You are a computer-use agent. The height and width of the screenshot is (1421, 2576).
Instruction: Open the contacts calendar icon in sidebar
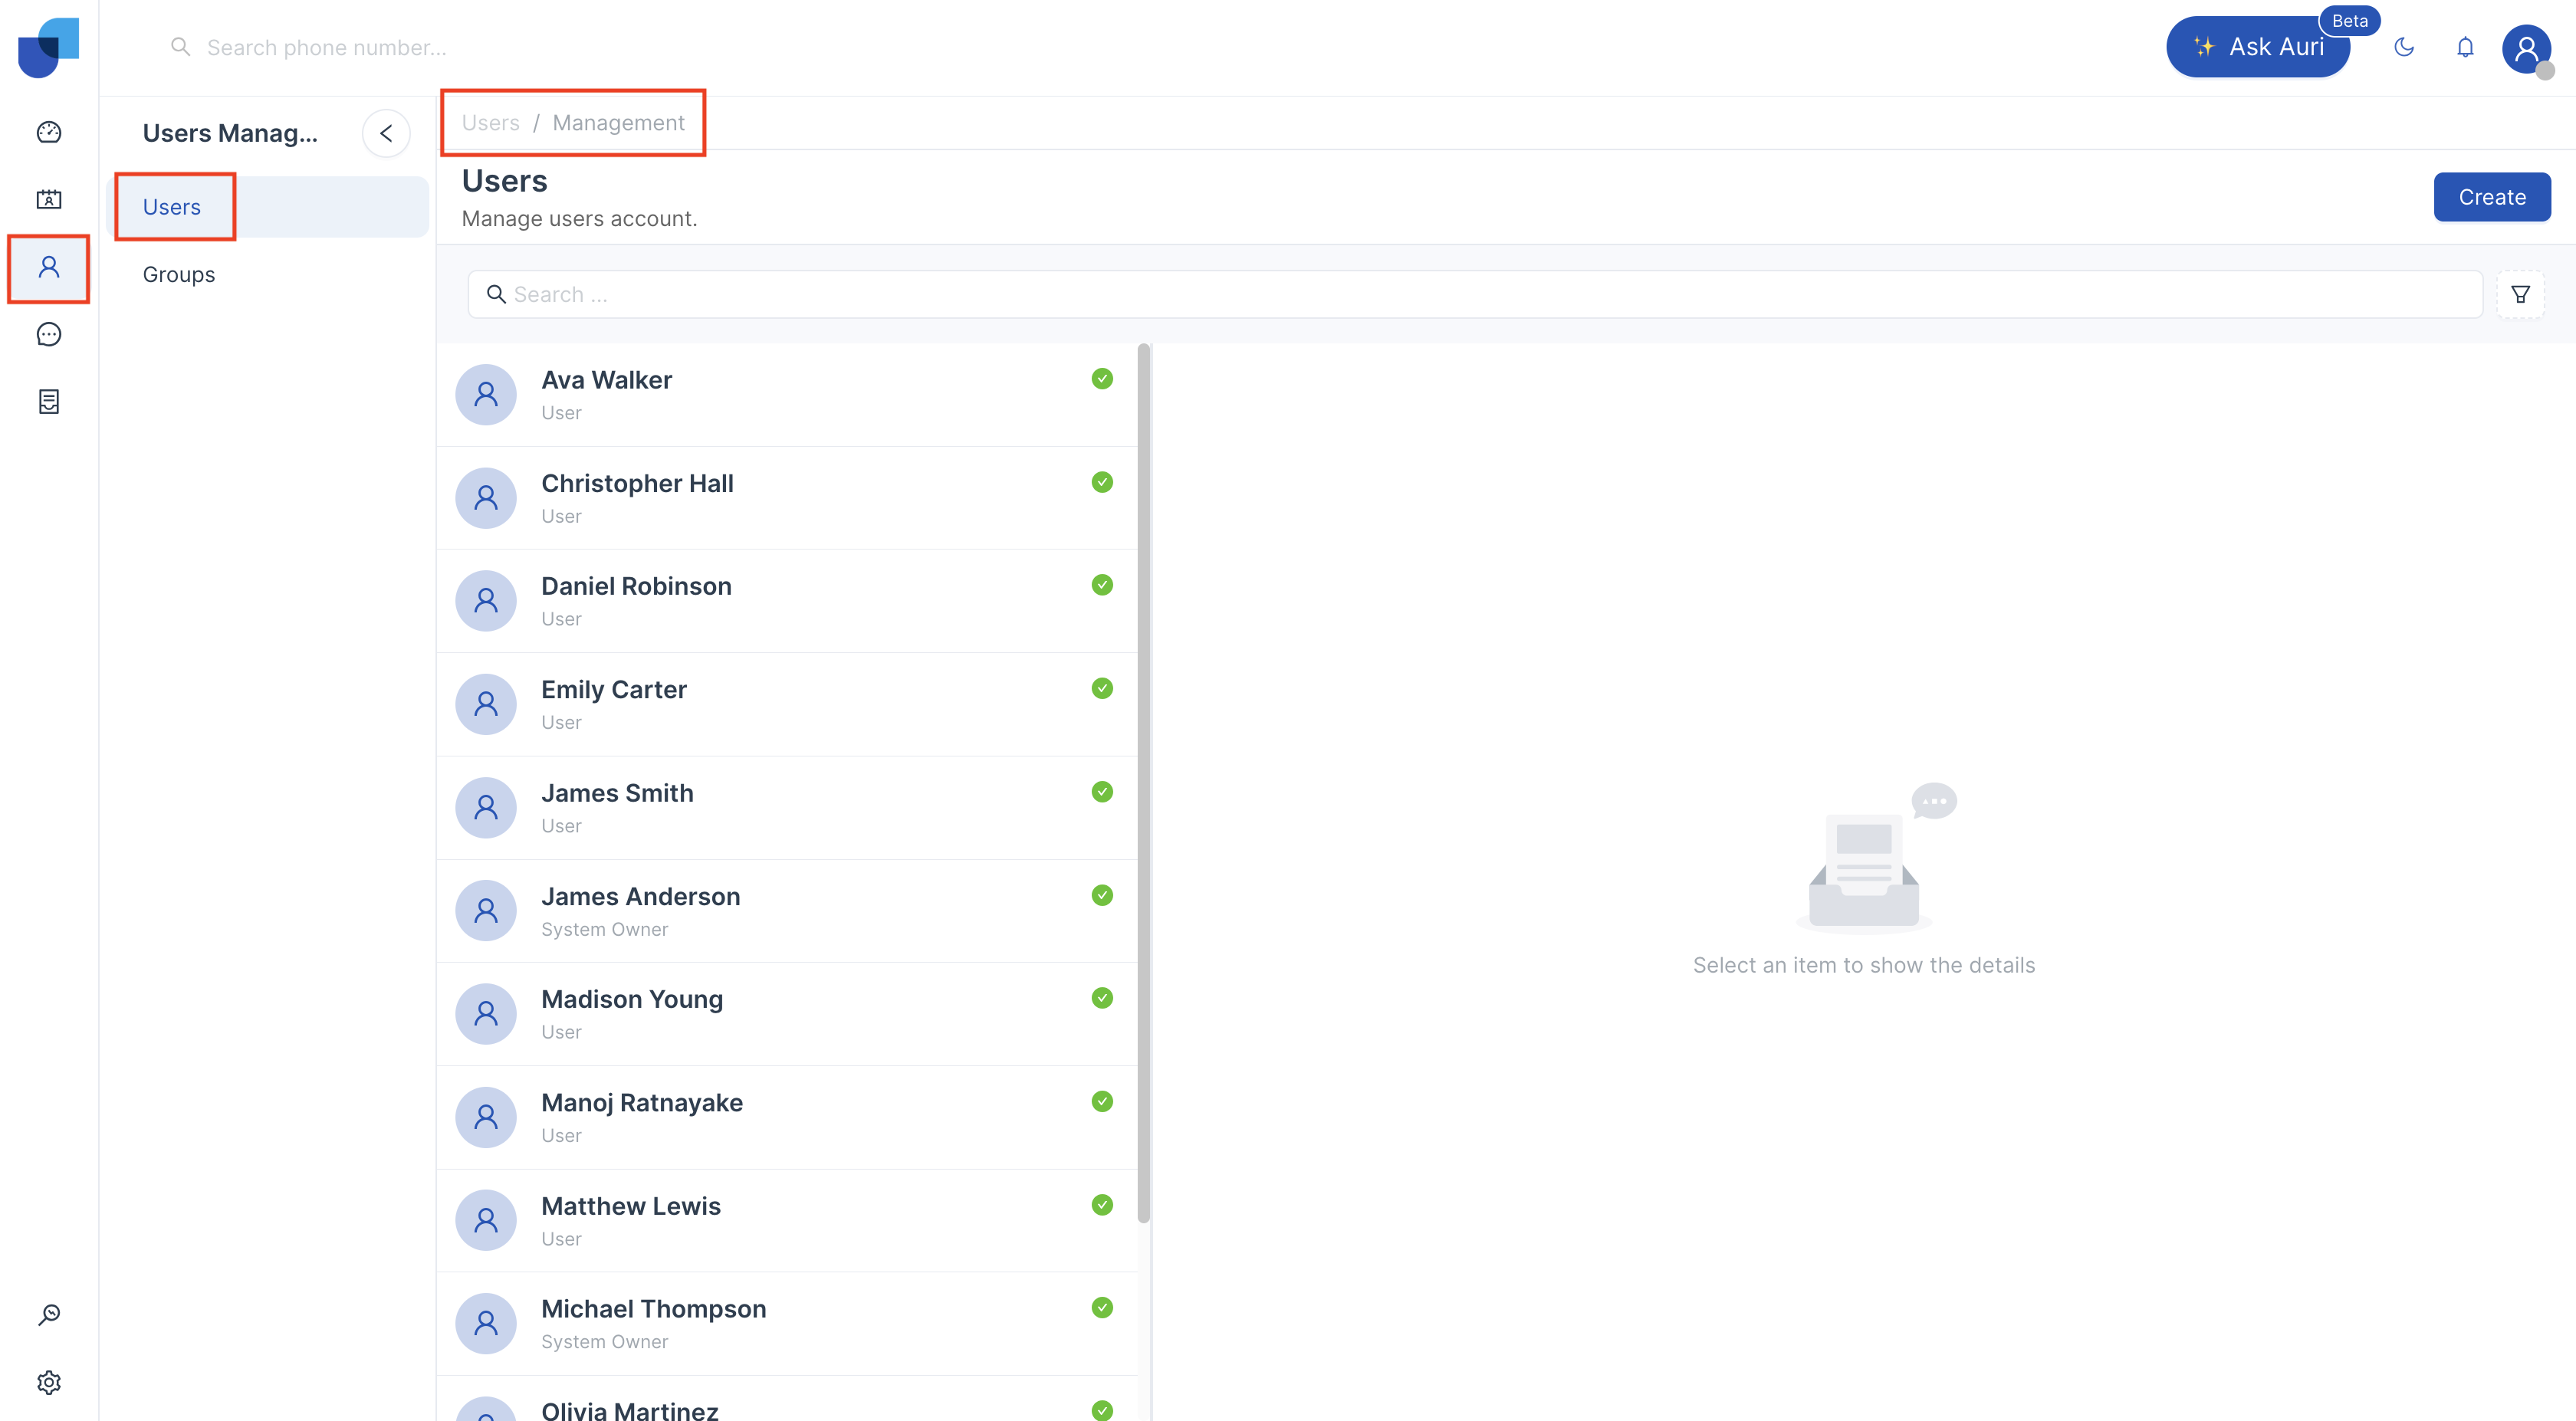(49, 199)
